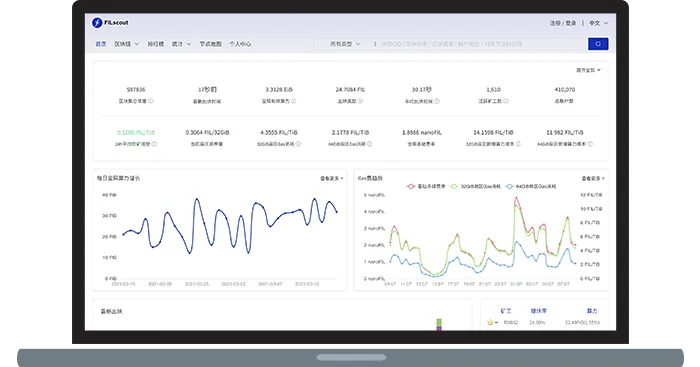Expand the 区块链 navigation dropdown
Screen dimensions: 700x367
[127, 44]
